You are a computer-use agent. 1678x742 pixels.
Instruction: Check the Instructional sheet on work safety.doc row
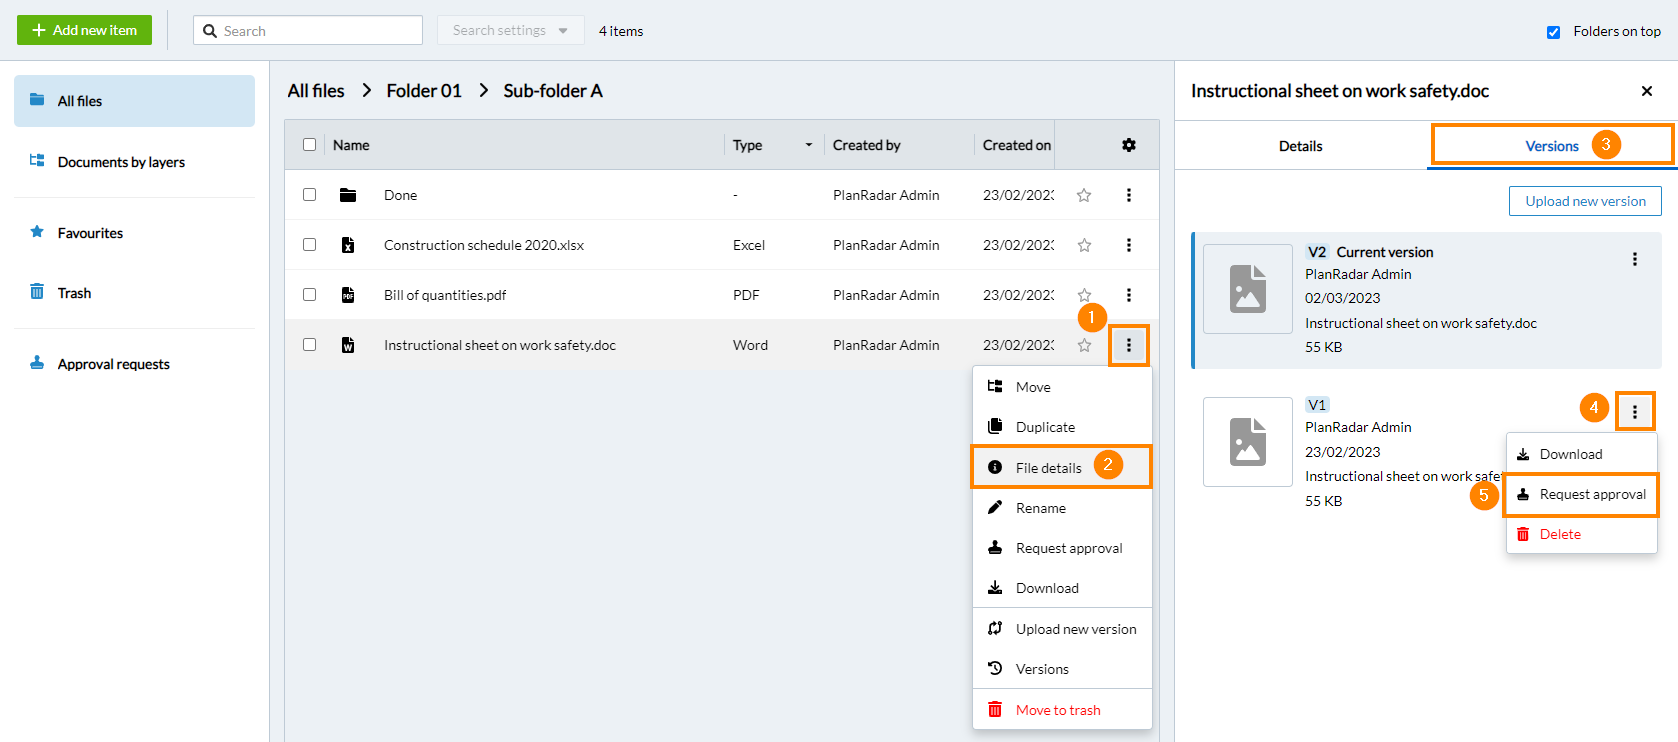[x=310, y=345]
